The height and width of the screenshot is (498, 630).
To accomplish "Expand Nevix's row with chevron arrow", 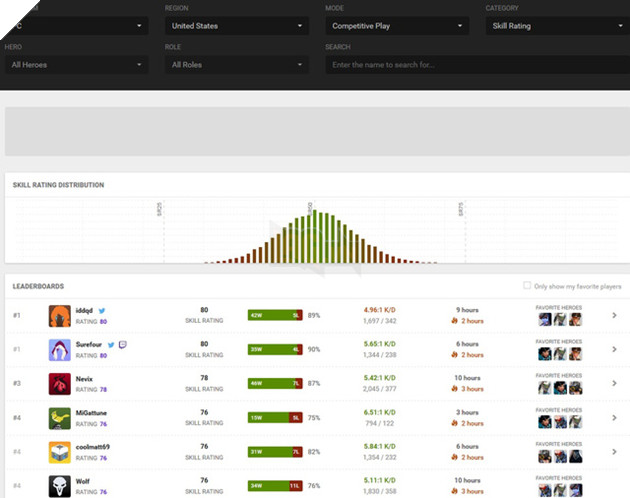I will 614,385.
